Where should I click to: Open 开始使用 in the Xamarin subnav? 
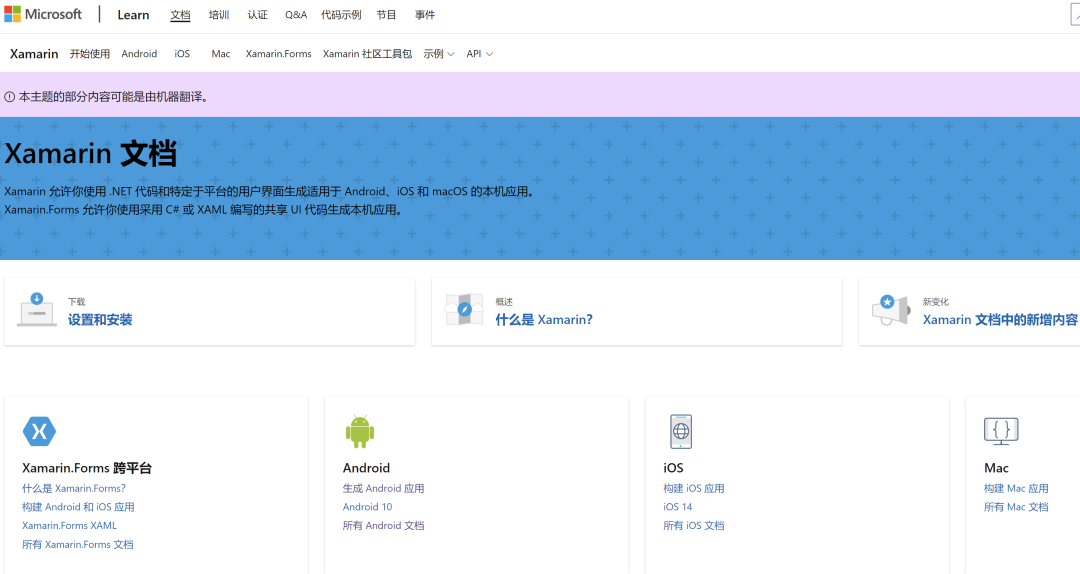click(x=90, y=54)
